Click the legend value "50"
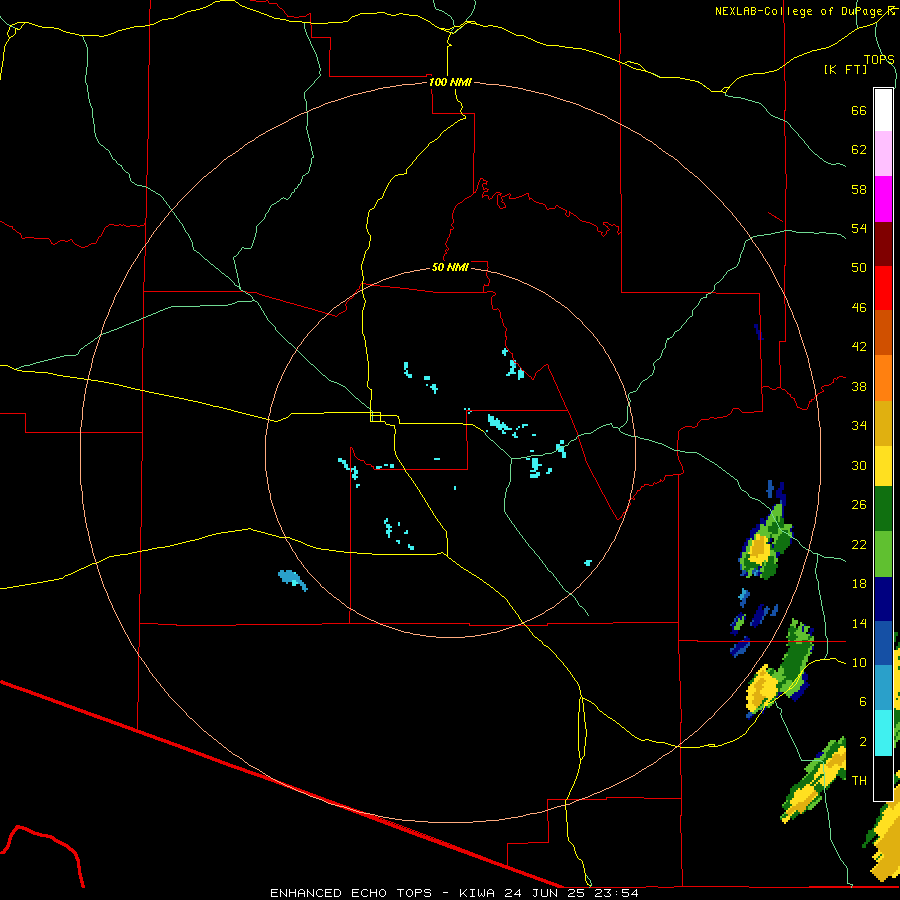This screenshot has width=900, height=900. coord(859,268)
